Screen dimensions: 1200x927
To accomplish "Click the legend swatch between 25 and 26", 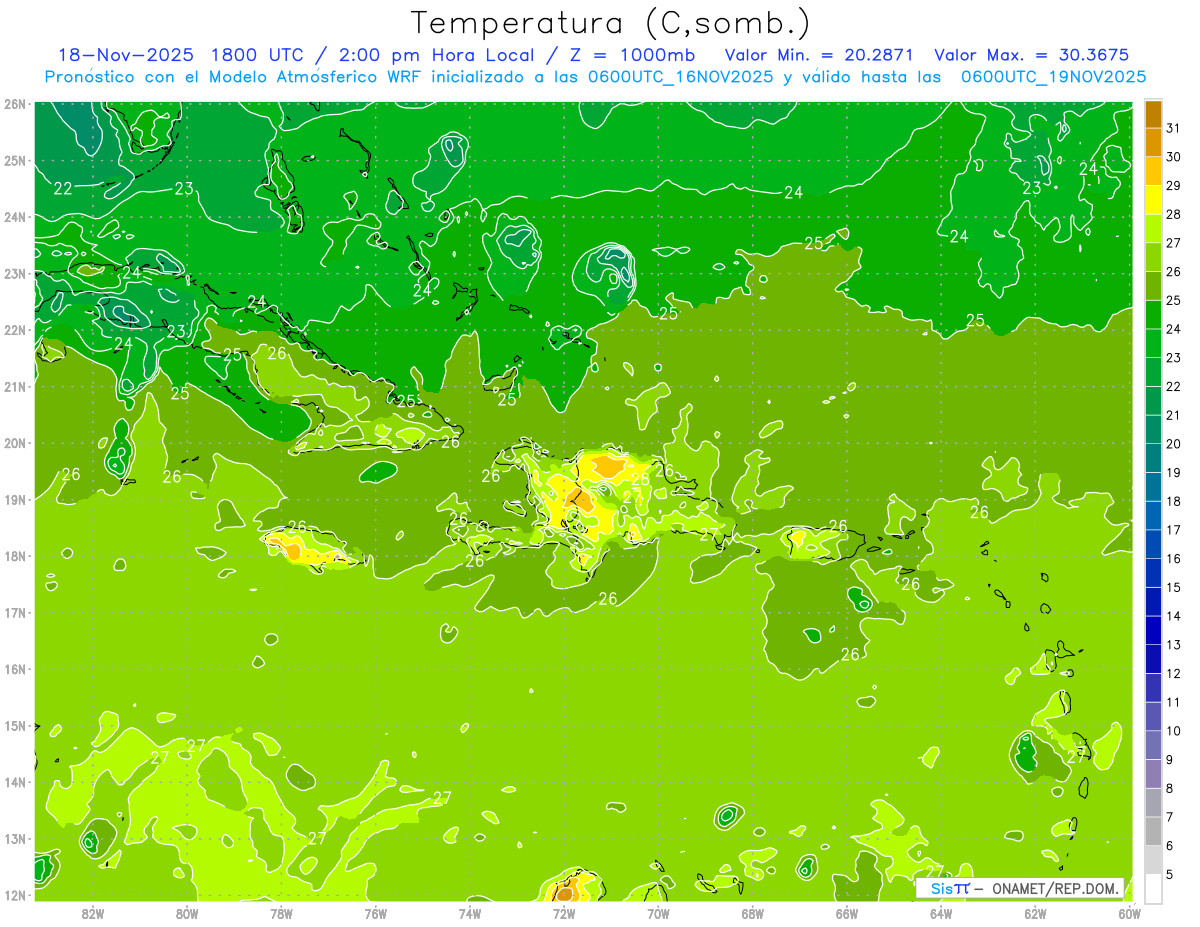I will tap(1154, 286).
